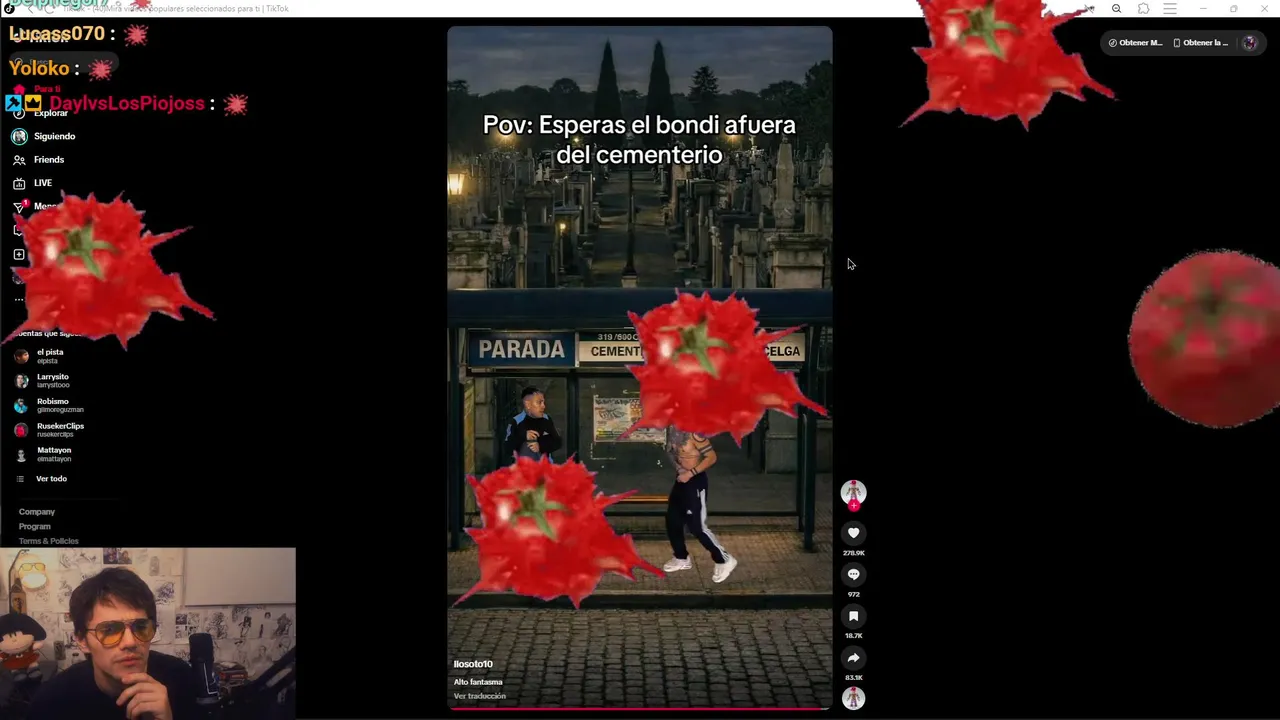Click the browser zoom magnifier icon

1117,9
